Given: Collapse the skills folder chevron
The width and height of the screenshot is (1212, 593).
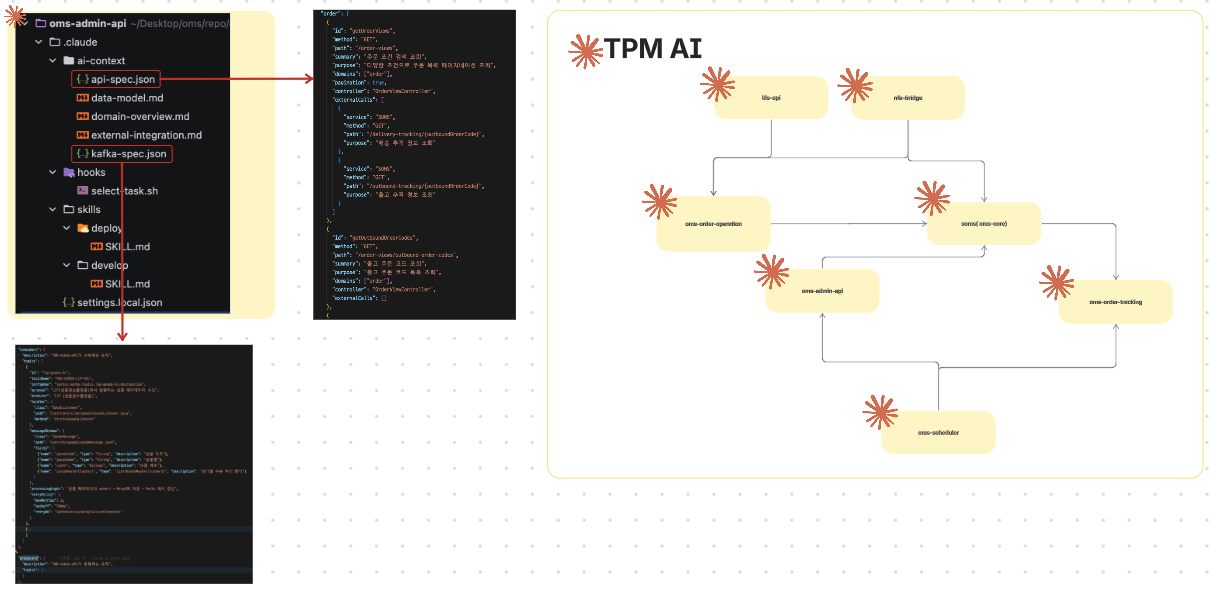Looking at the screenshot, I should pos(54,209).
